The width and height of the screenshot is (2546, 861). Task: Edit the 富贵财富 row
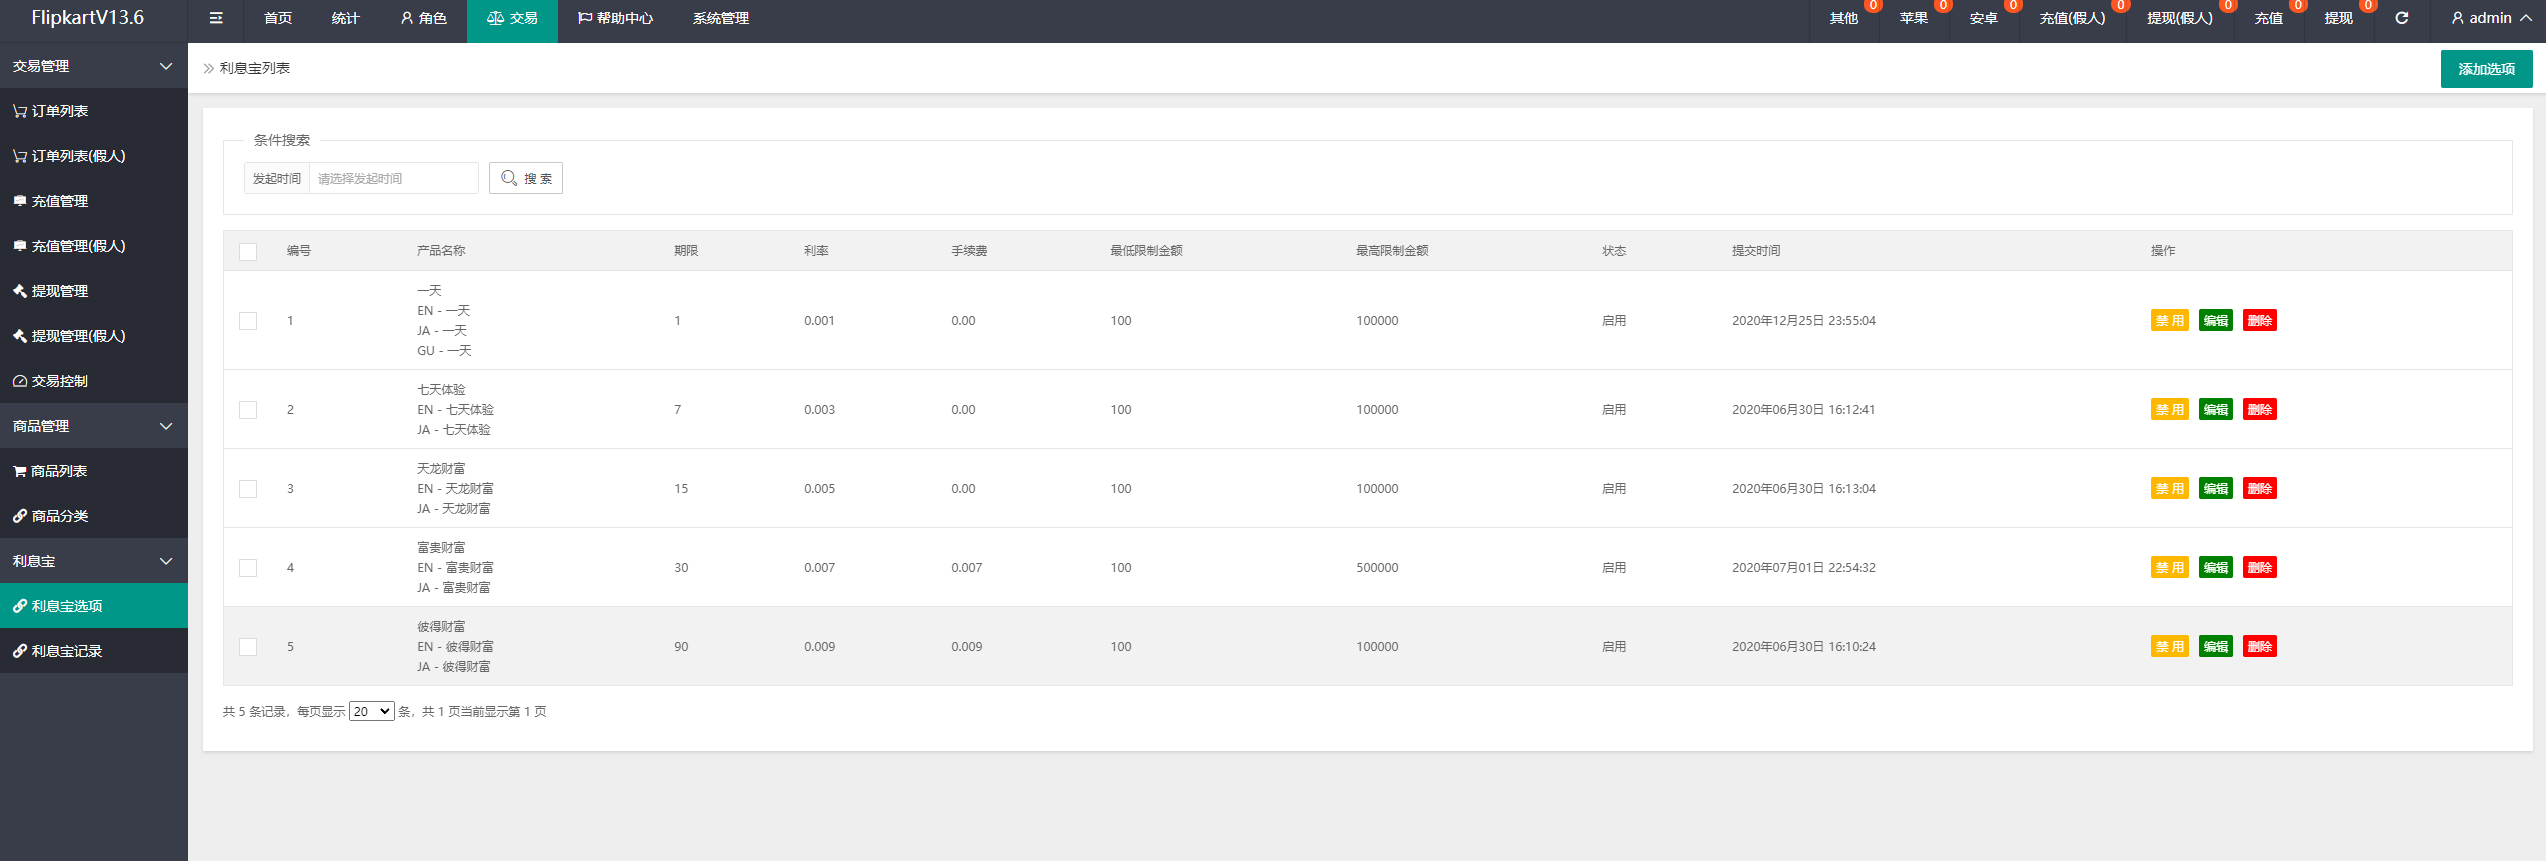coord(2216,568)
